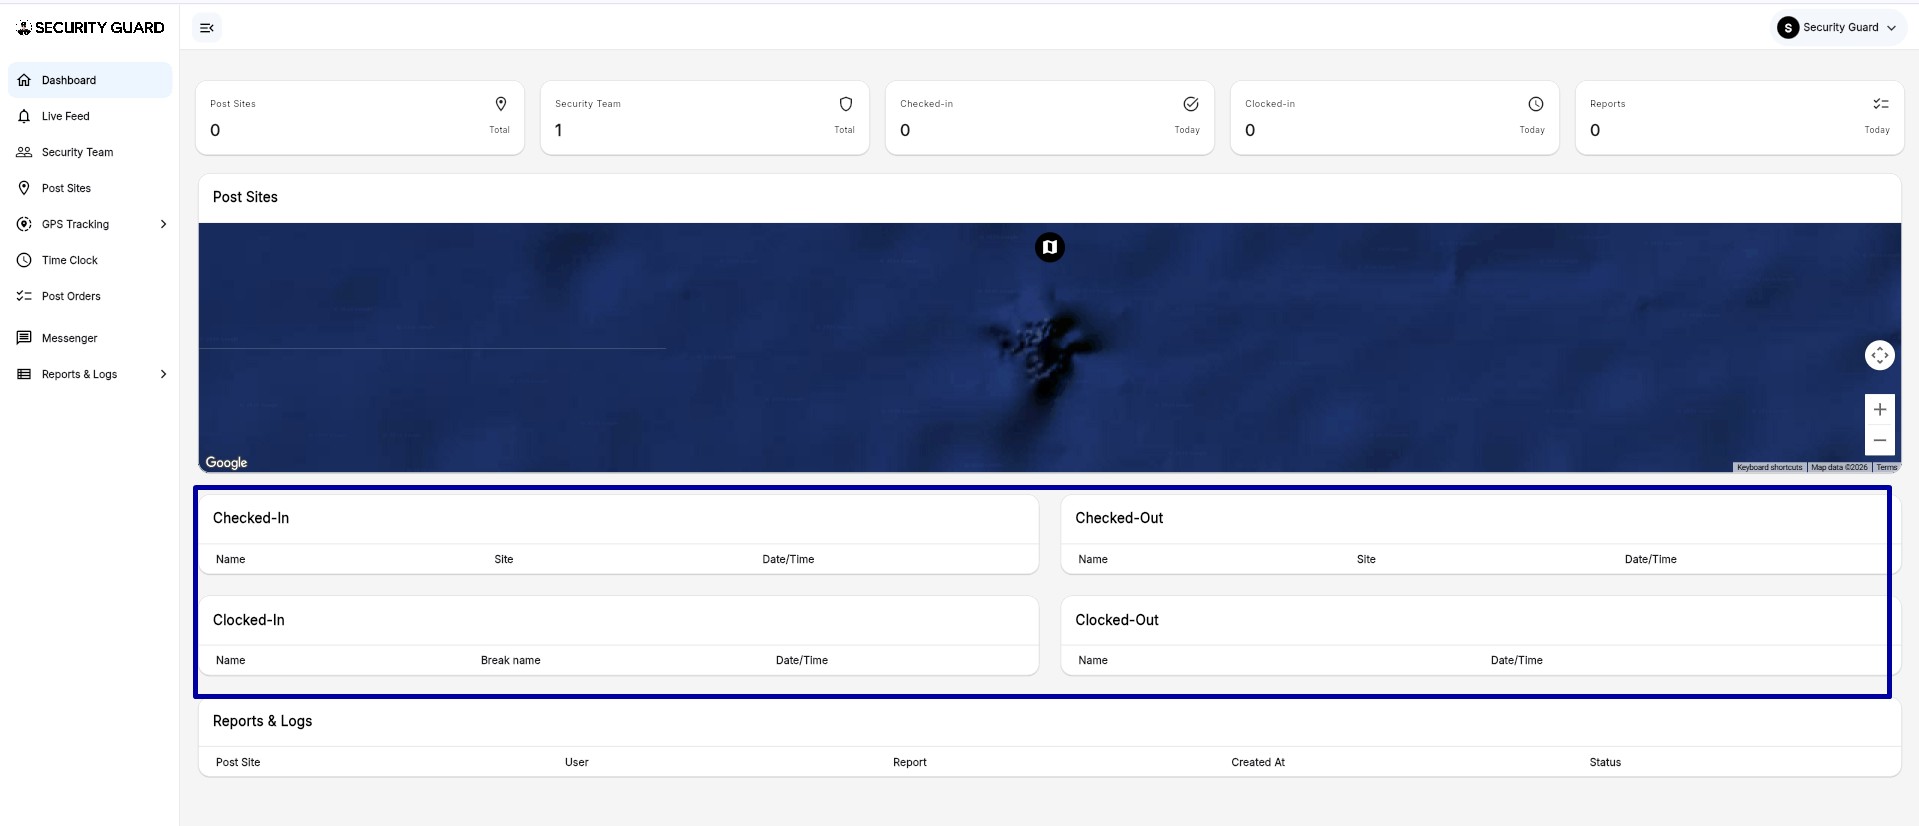Collapse the sidebar with the menu toggle icon
This screenshot has width=1919, height=826.
(x=207, y=28)
